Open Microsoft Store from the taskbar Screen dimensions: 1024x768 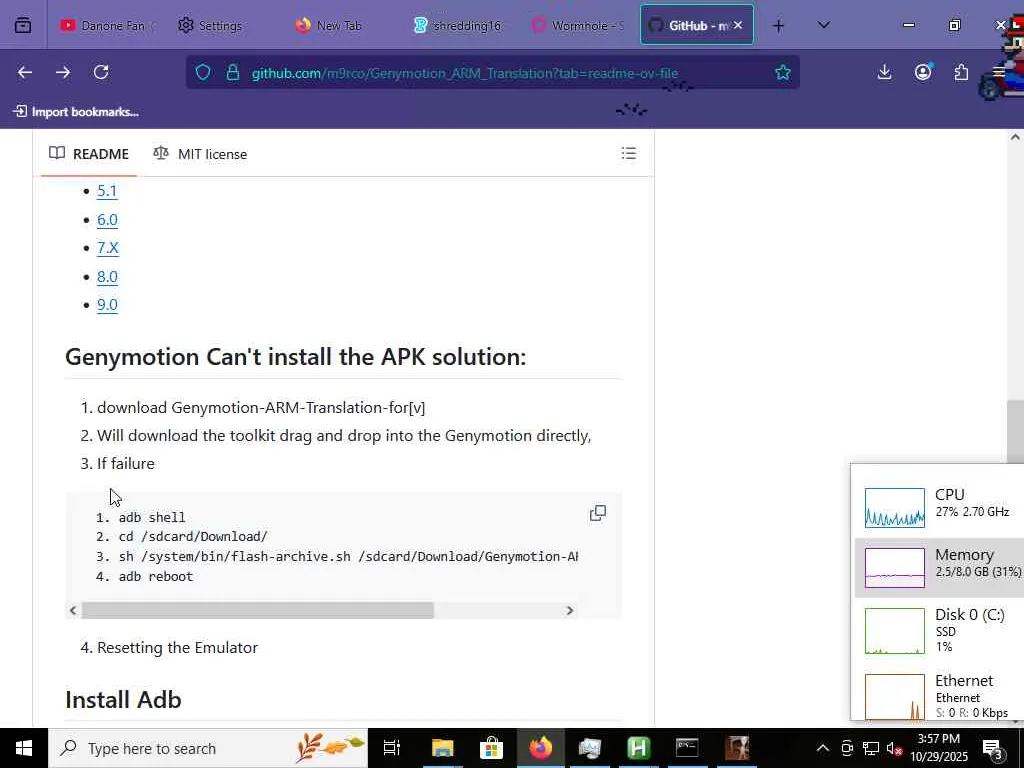(x=491, y=748)
